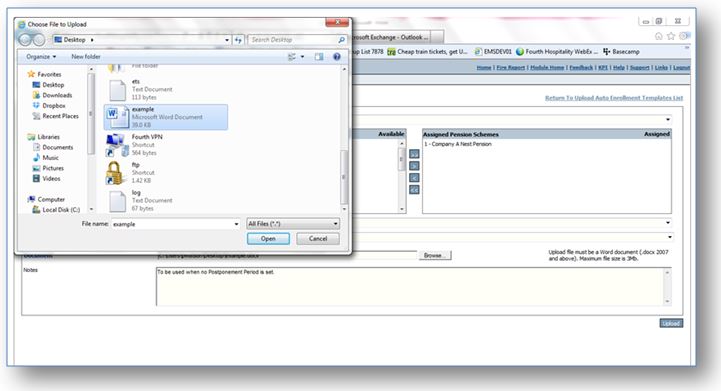This screenshot has height=391, width=721.
Task: Open the Organize dropdown menu
Action: click(x=41, y=57)
